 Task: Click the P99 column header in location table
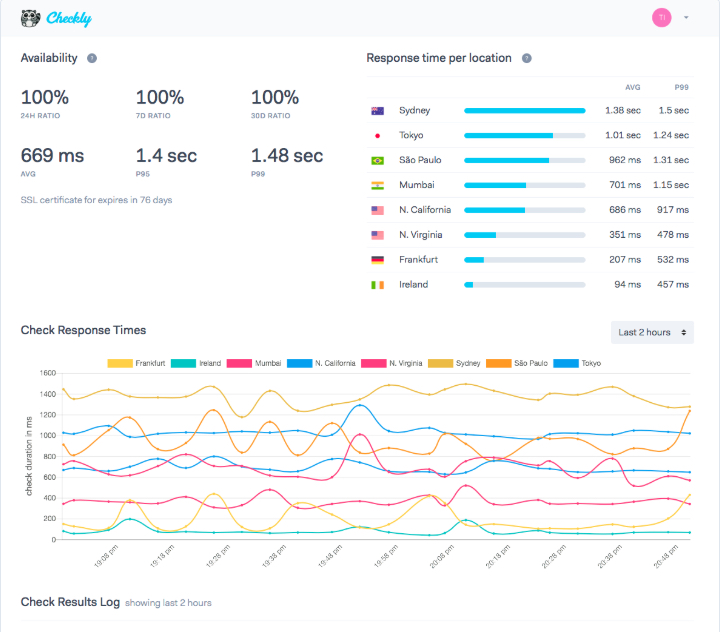[x=681, y=87]
